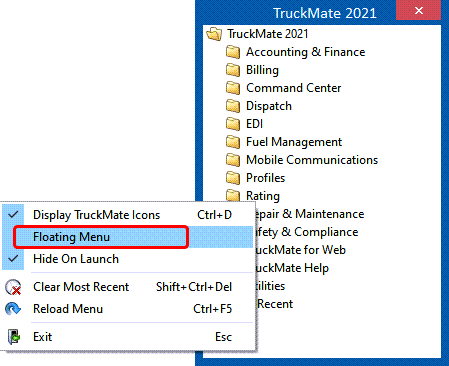Open the Safety & Compliance tree item

[x=307, y=232]
